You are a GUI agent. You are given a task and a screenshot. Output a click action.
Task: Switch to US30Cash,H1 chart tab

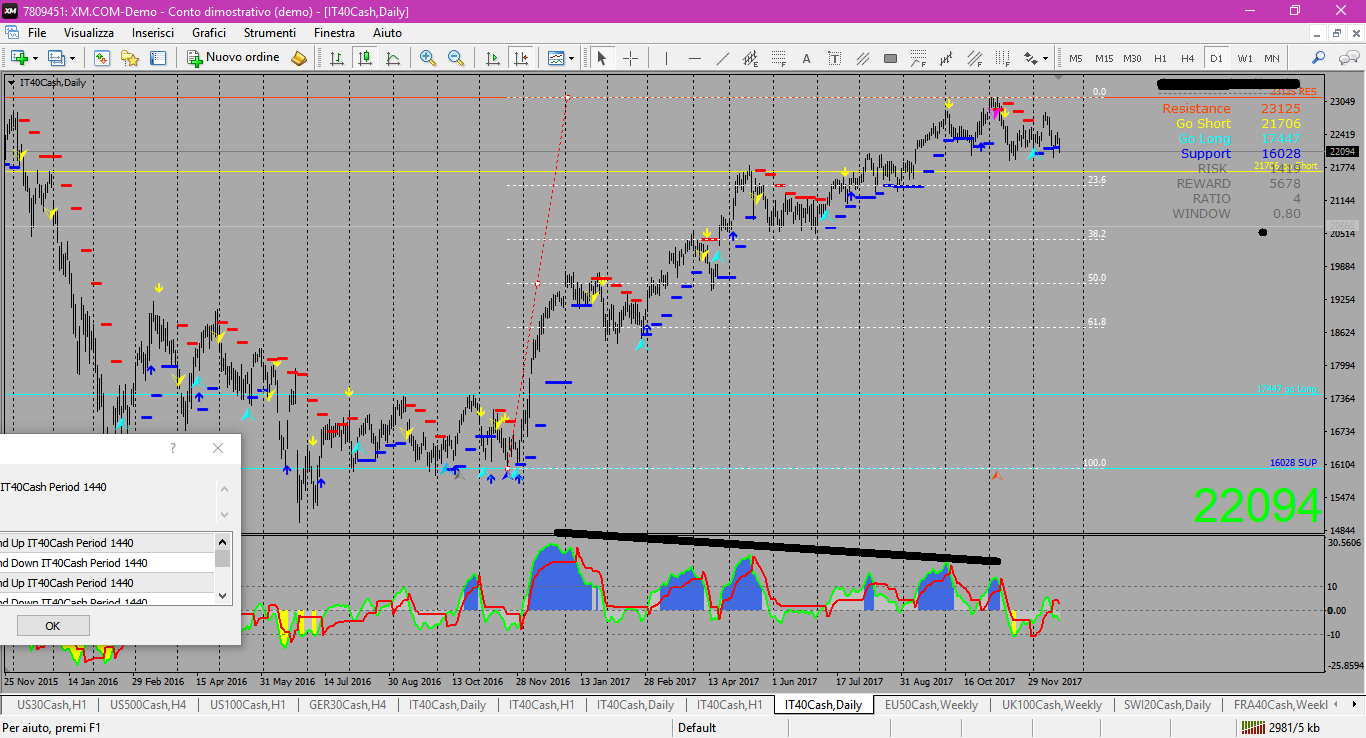coord(52,705)
